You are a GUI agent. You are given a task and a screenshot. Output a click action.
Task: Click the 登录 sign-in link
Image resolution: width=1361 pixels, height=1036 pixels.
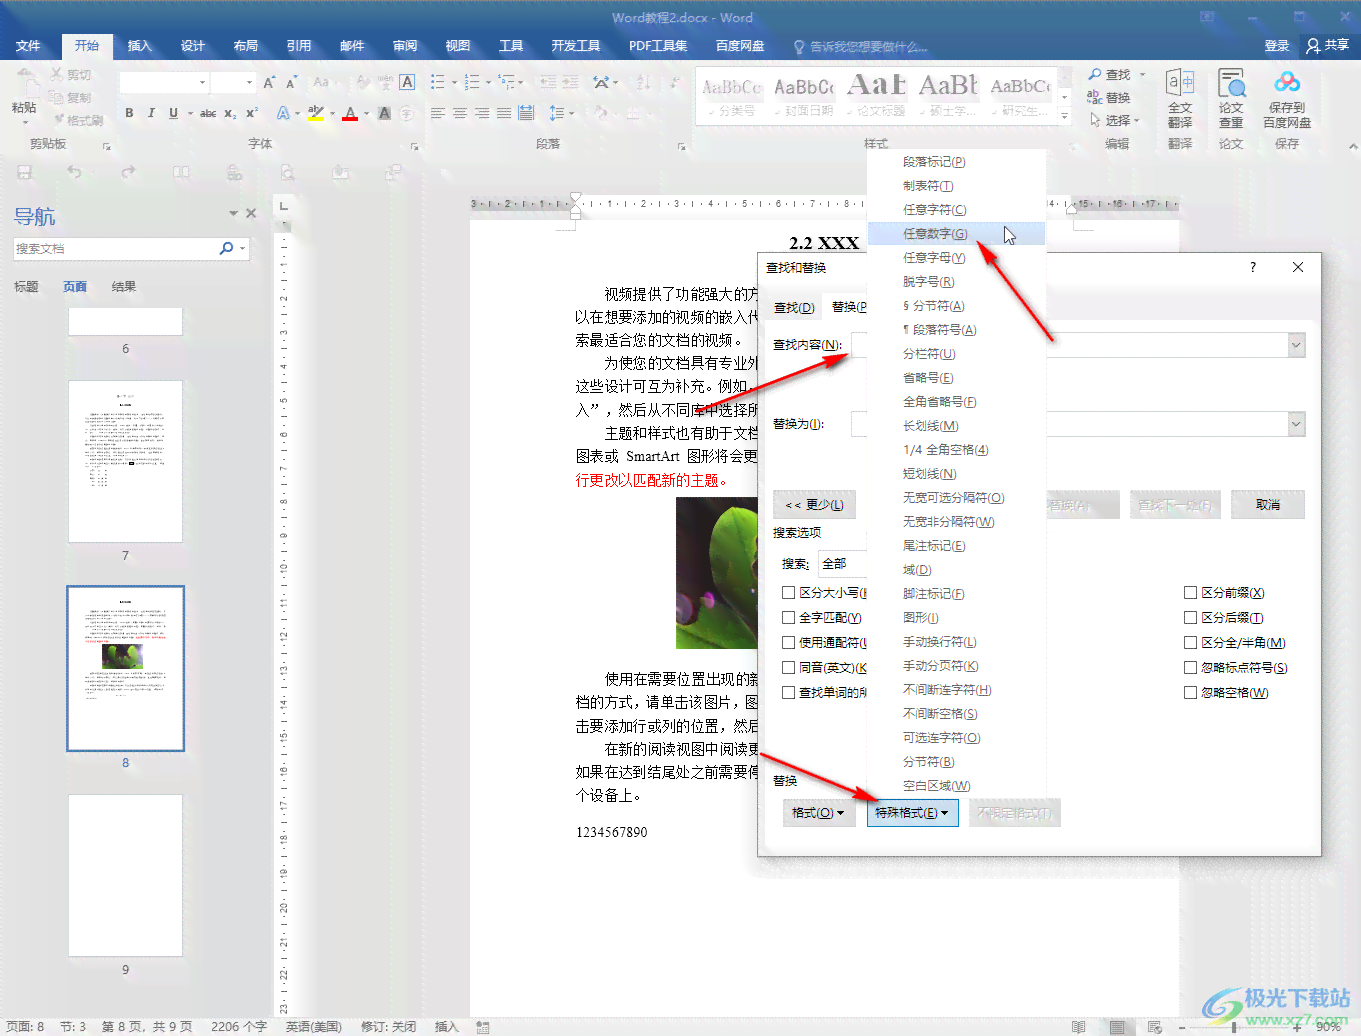pyautogui.click(x=1277, y=46)
